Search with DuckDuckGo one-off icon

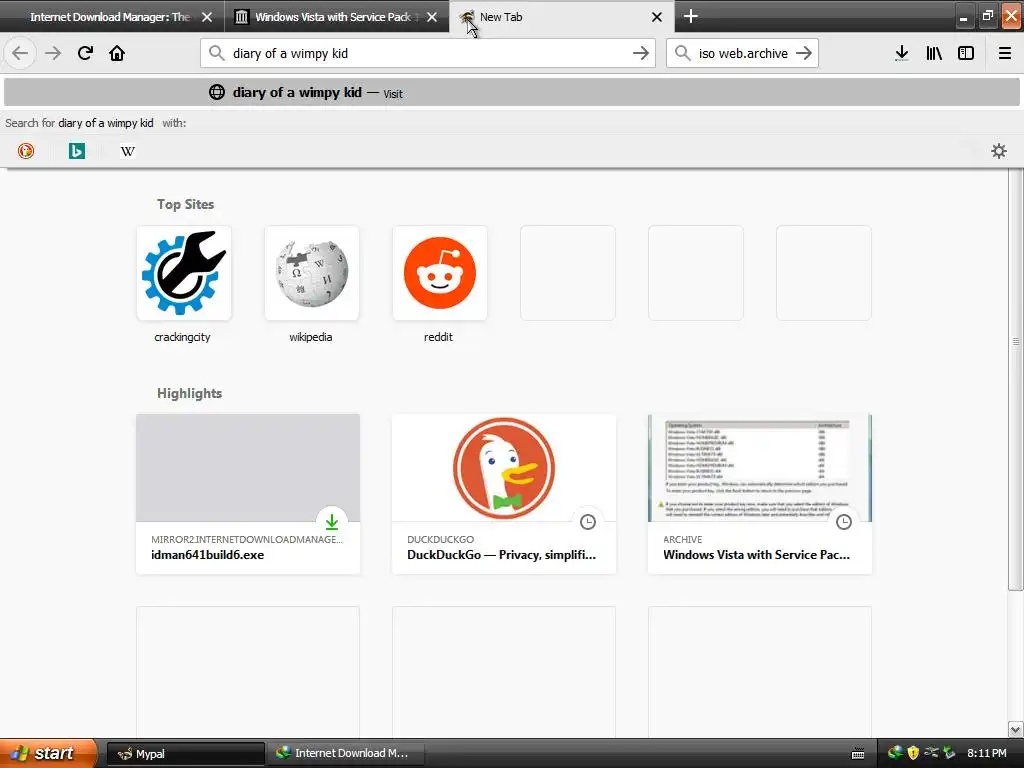pyautogui.click(x=25, y=151)
